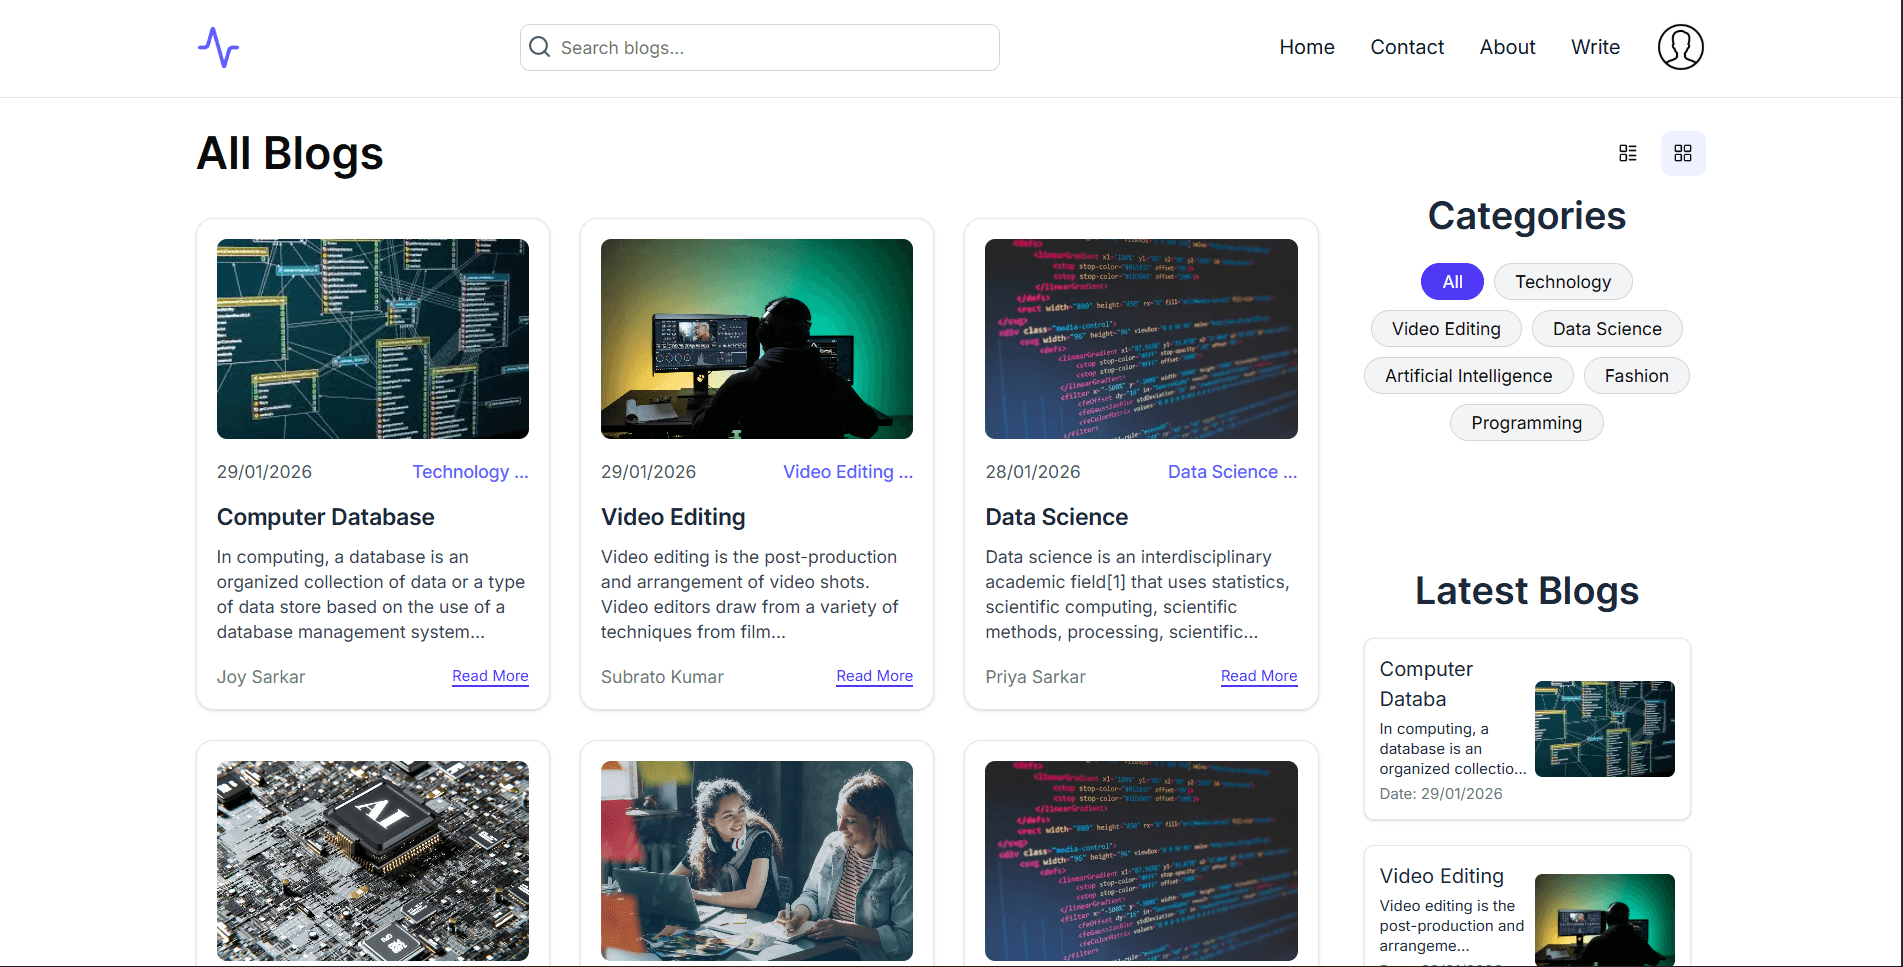Open the two women studying image card
Image resolution: width=1903 pixels, height=967 pixels.
757,861
